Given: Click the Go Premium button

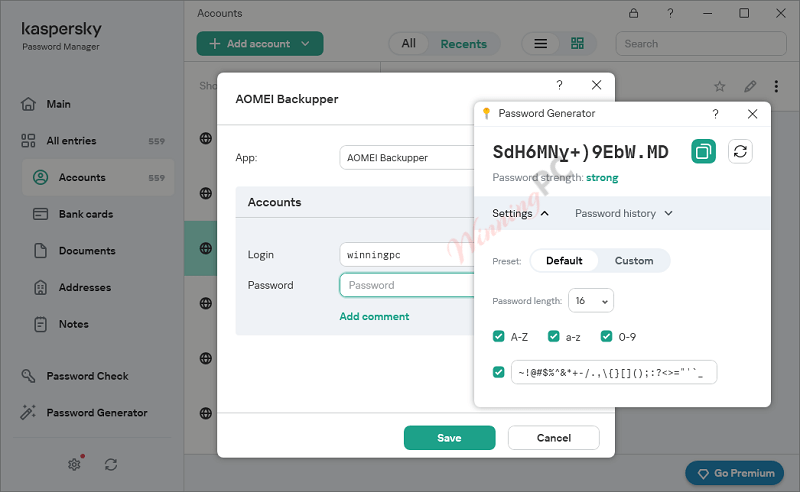Looking at the screenshot, I should [734, 473].
